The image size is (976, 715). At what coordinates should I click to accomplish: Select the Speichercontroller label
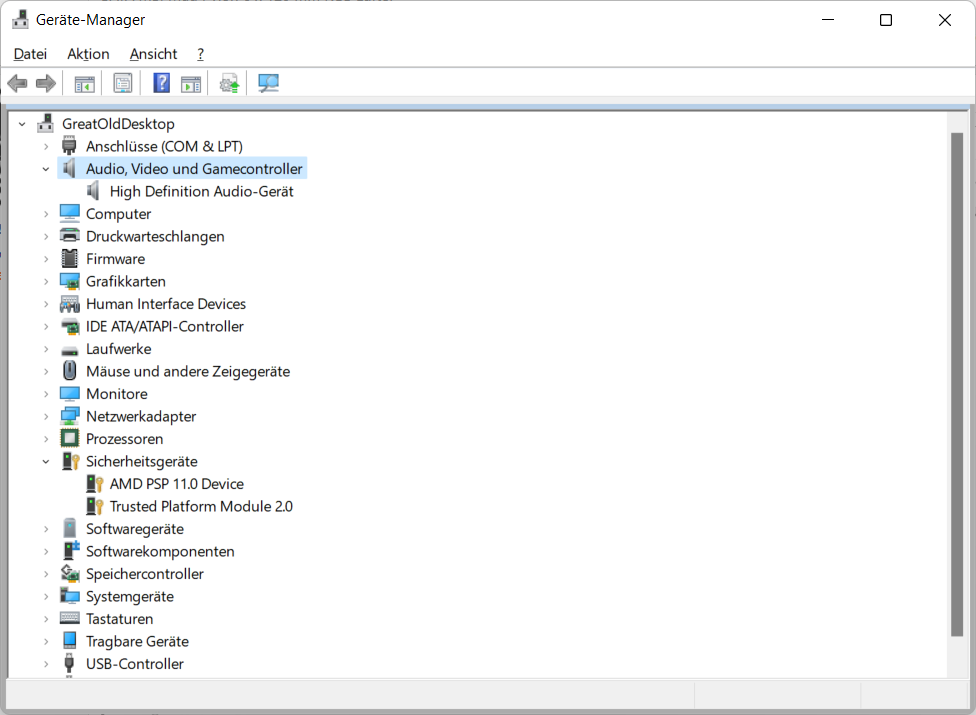(x=144, y=574)
